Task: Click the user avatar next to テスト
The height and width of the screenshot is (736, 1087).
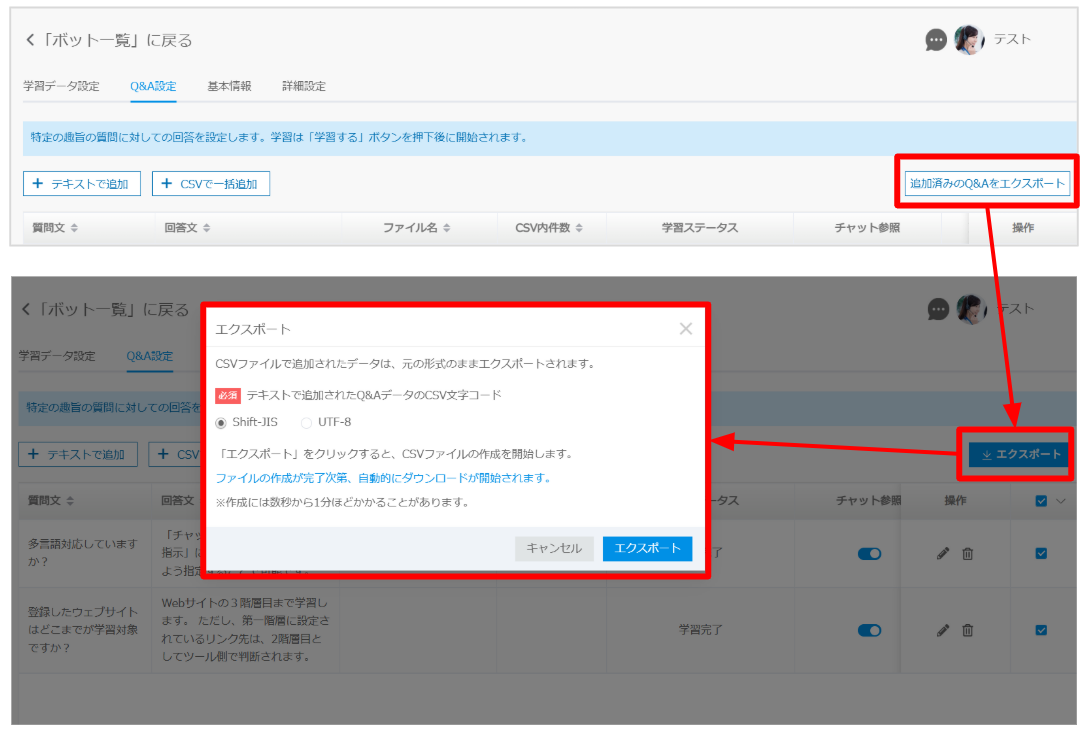Action: (969, 40)
